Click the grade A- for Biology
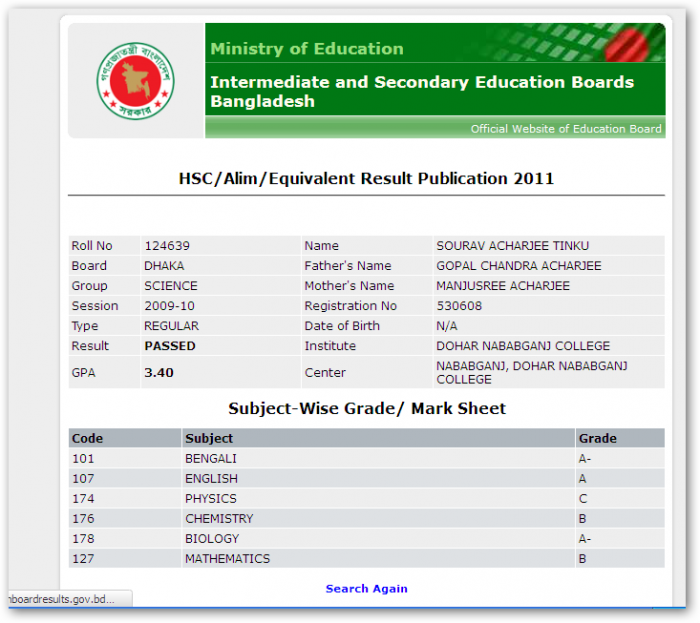This screenshot has height=623, width=700. [x=584, y=539]
